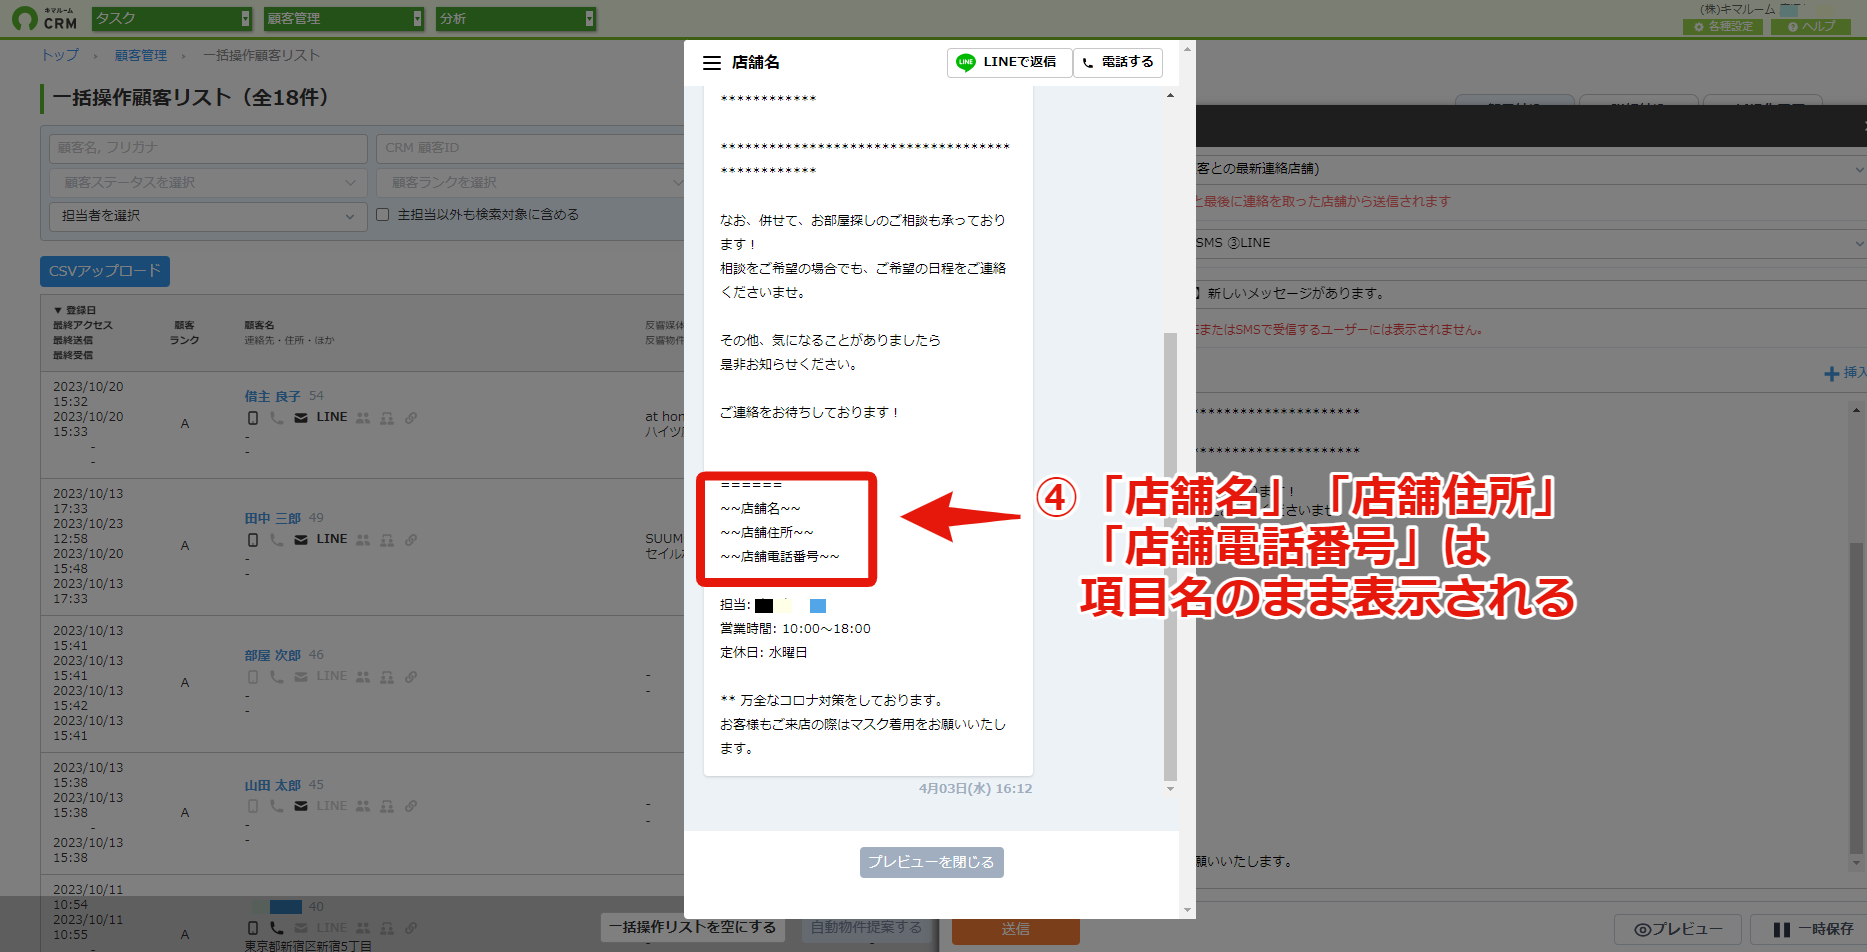Click the mail icon for 山田 太郎
The image size is (1867, 952).
[x=301, y=806]
